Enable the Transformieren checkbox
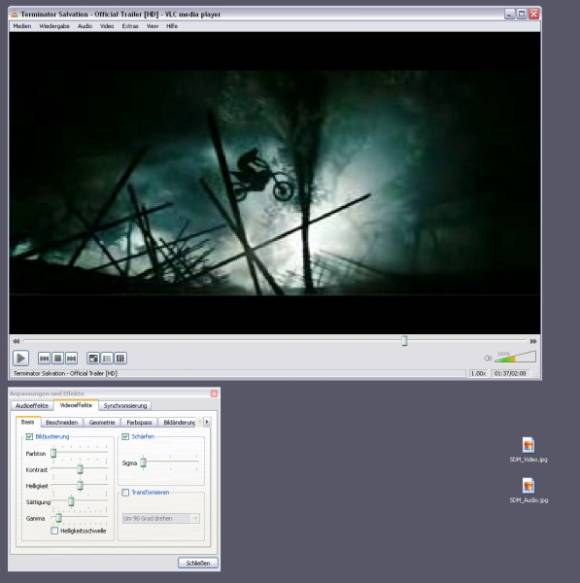Image resolution: width=580 pixels, height=583 pixels. 125,492
